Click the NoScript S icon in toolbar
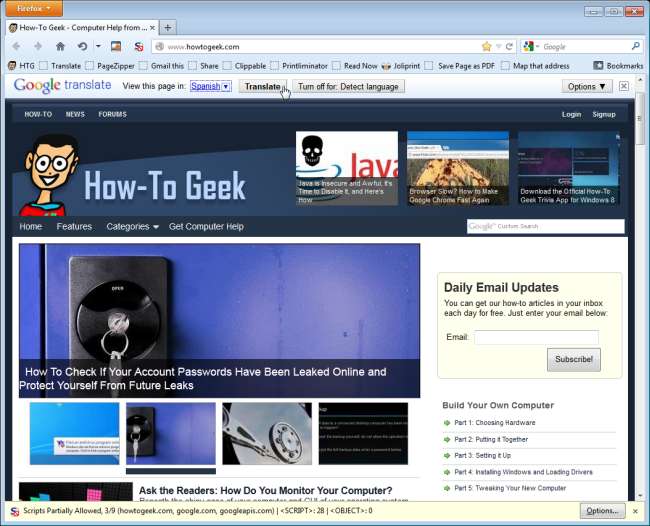 (x=138, y=46)
